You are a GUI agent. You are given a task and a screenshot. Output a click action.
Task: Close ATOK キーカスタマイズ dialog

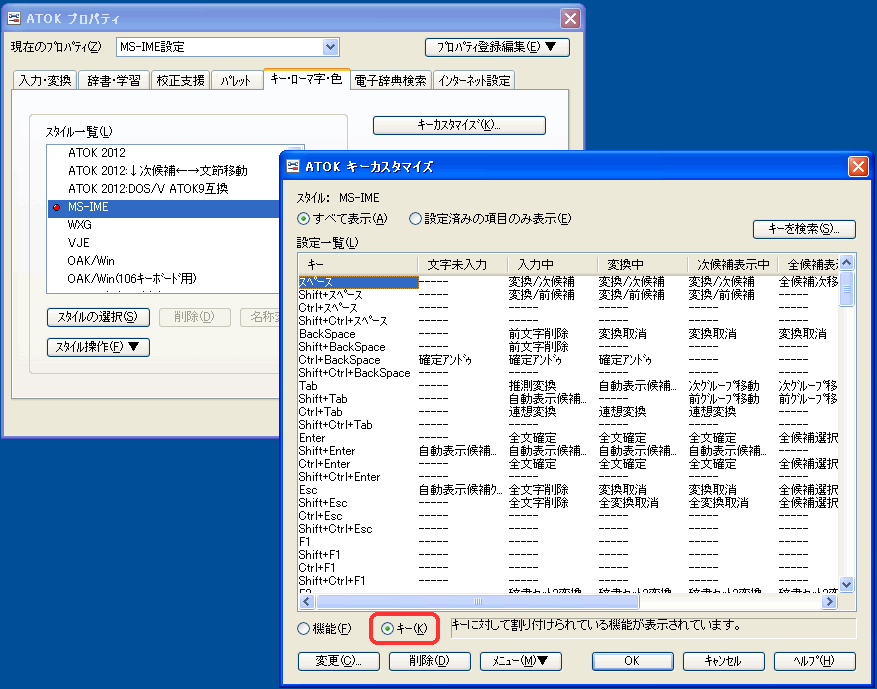[857, 166]
